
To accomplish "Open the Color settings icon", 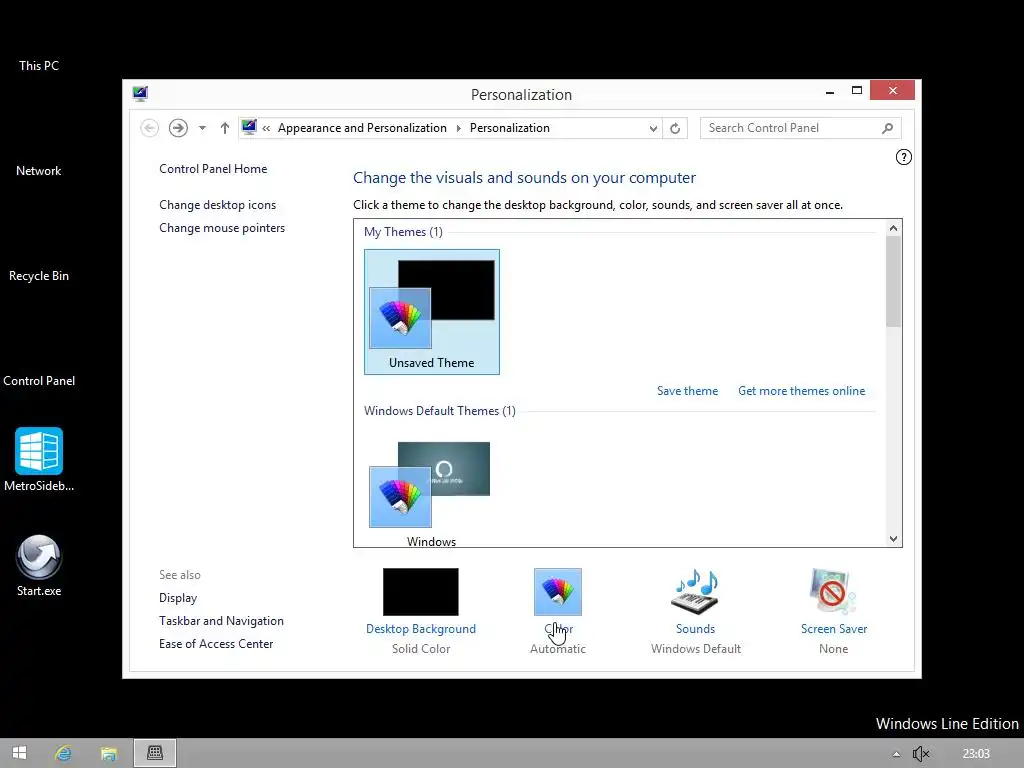I will [x=558, y=592].
